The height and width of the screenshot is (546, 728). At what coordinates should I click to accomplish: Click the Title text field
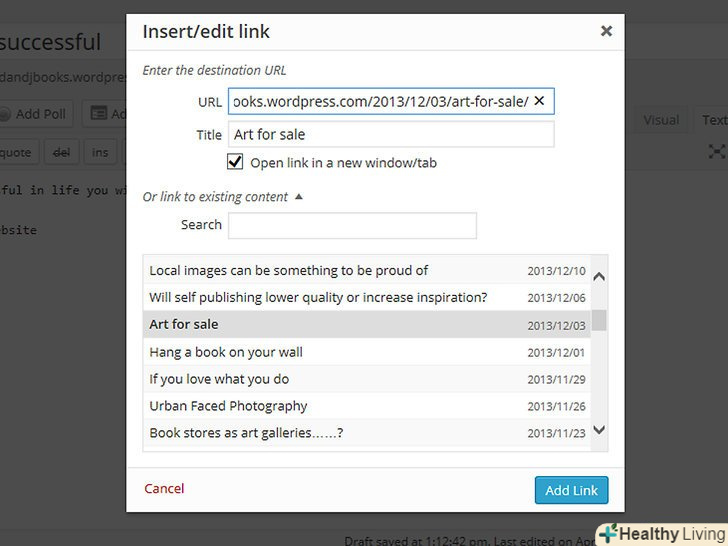pos(390,135)
